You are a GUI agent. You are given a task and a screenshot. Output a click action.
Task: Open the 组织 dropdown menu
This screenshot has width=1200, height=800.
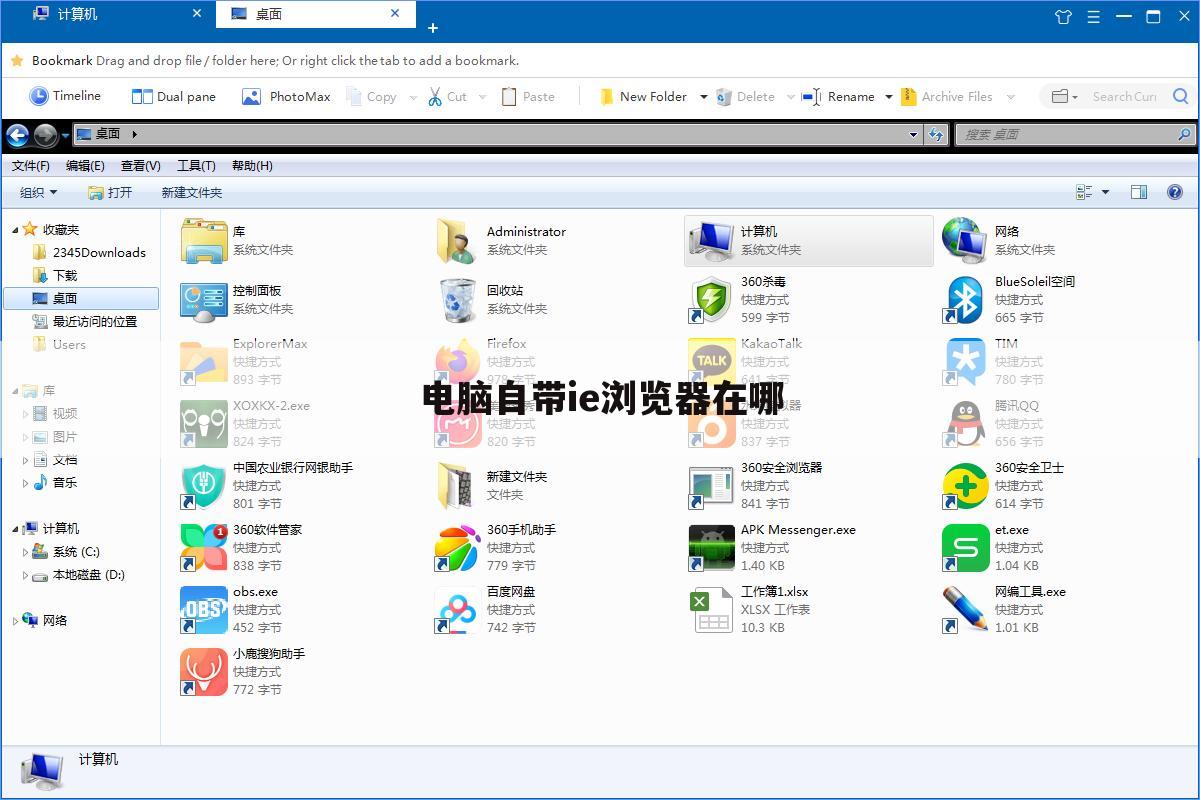(x=39, y=192)
